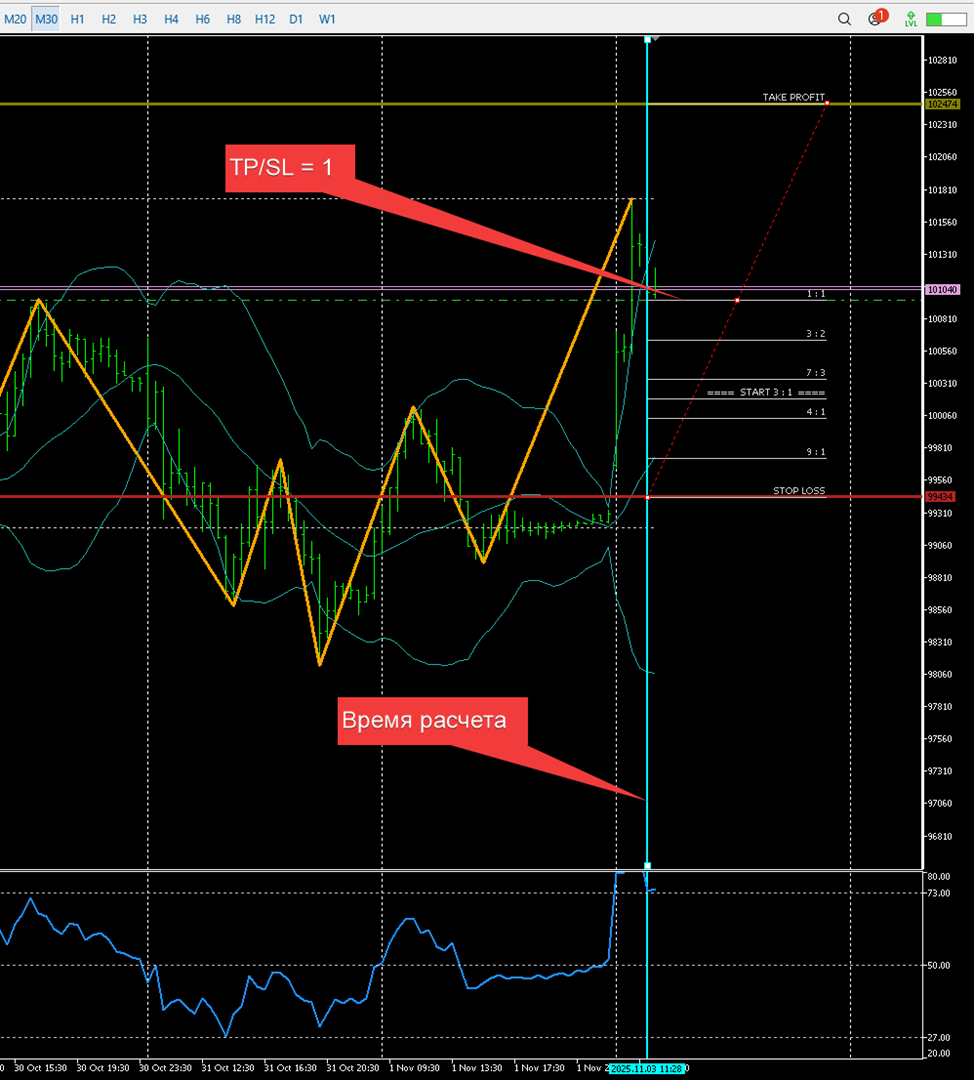Viewport: 974px width, 1080px height.
Task: Switch chart to M20 timeframe
Action: pos(15,19)
